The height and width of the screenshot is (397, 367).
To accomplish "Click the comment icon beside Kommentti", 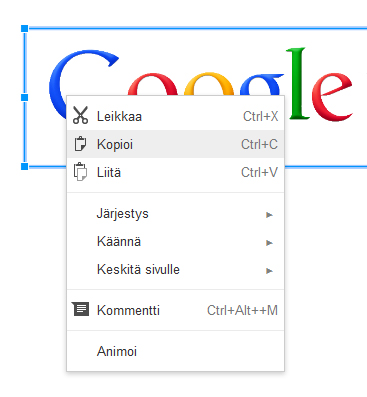I will [81, 309].
